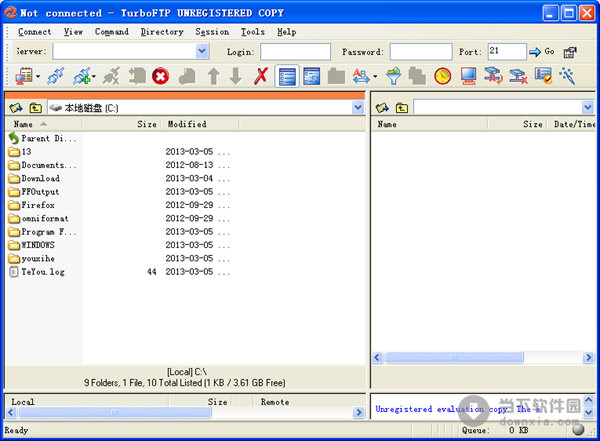Select the WINDOWS folder
The height and width of the screenshot is (441, 600).
(31, 245)
